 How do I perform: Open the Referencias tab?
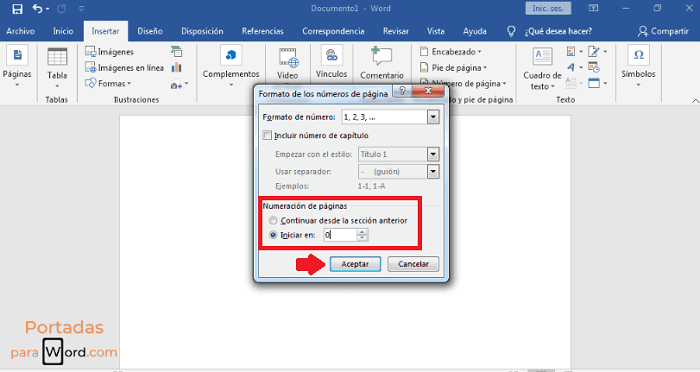point(262,31)
